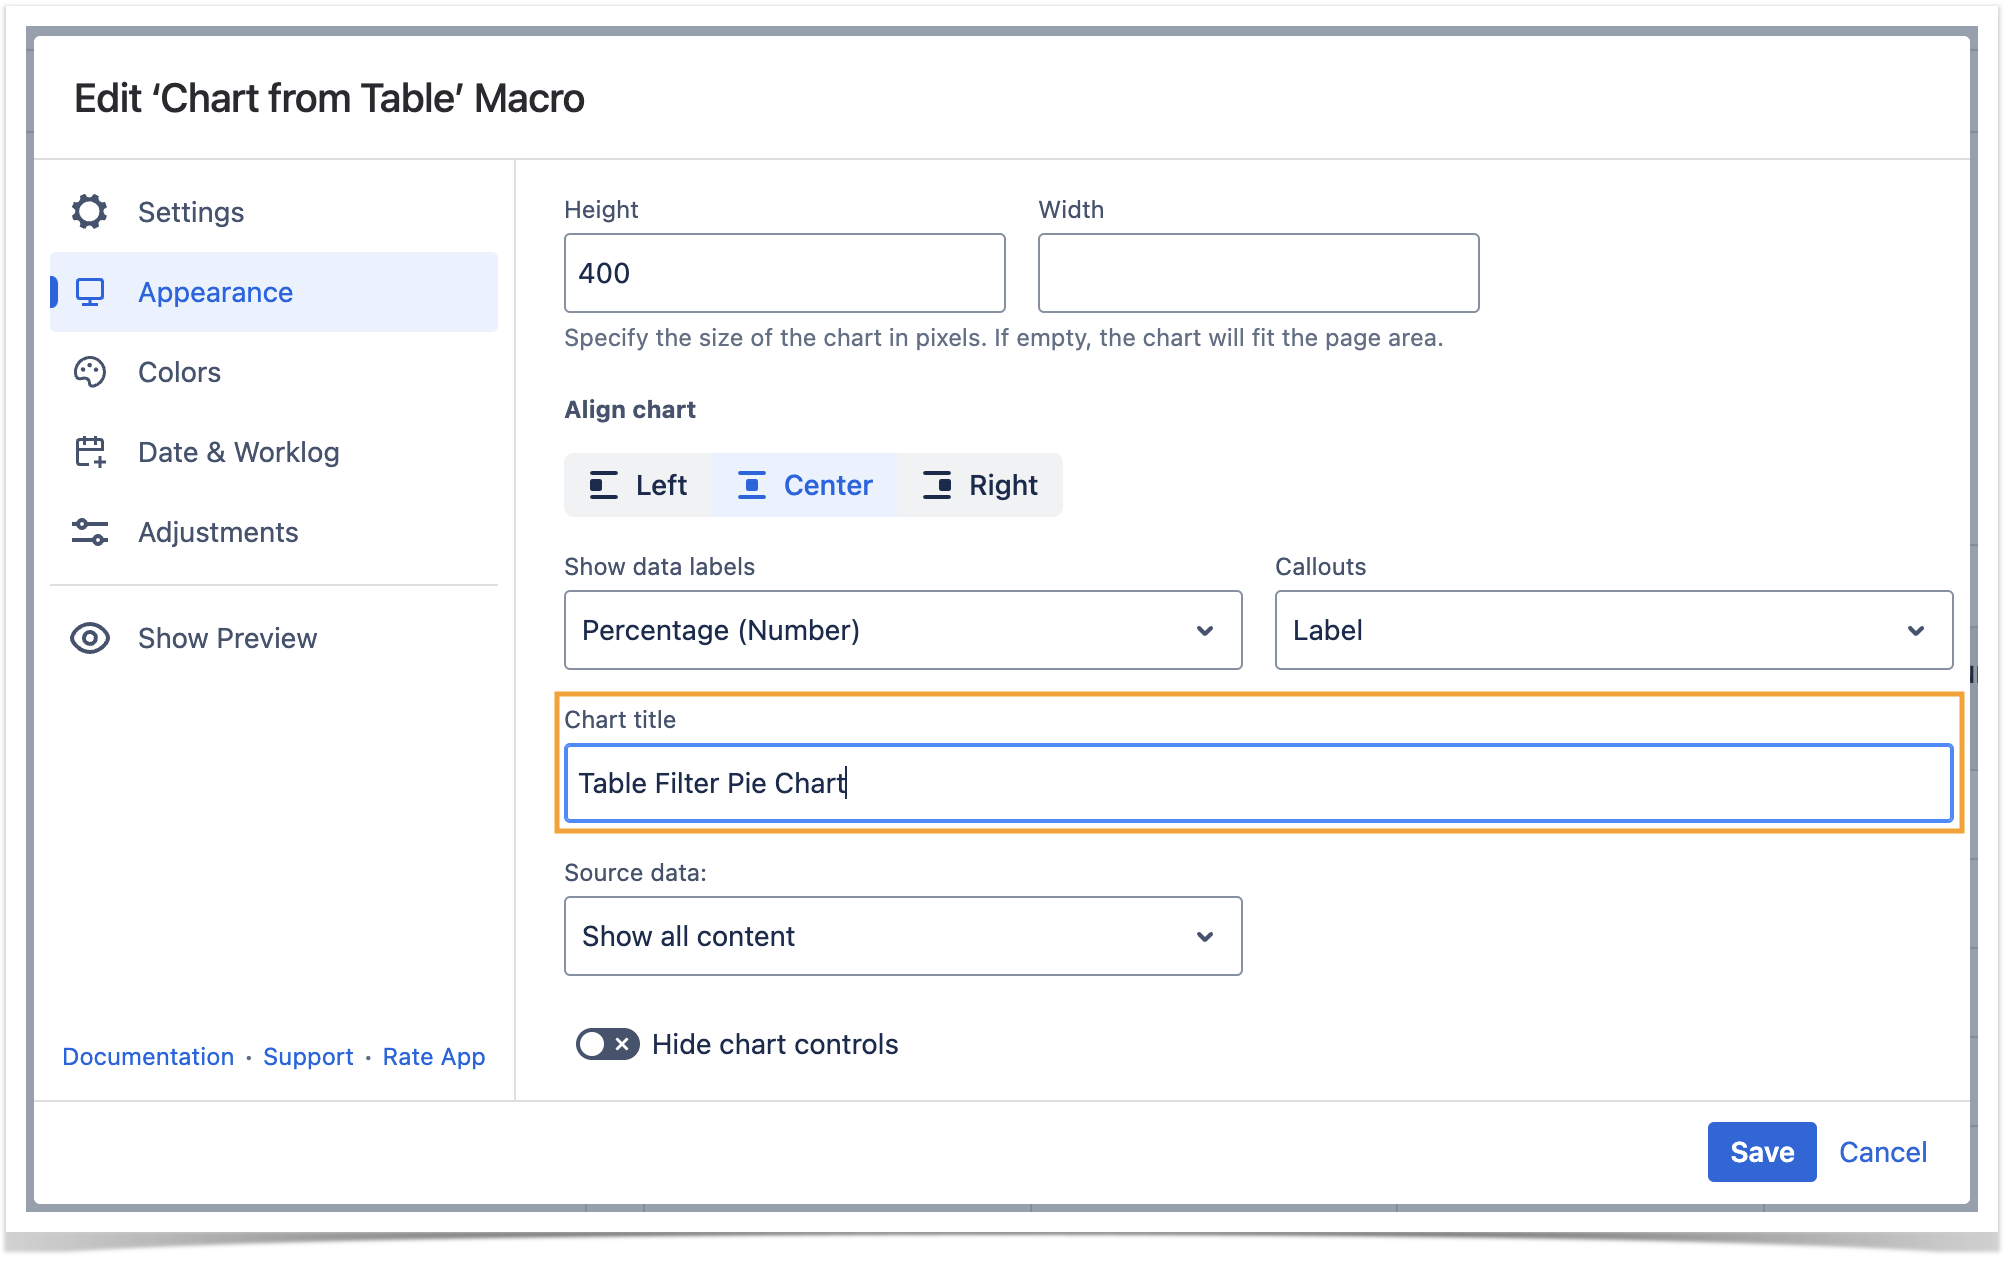Viewport: 2012px width, 1261px height.
Task: Click the Date & Worklog calendar icon
Action: [x=90, y=452]
